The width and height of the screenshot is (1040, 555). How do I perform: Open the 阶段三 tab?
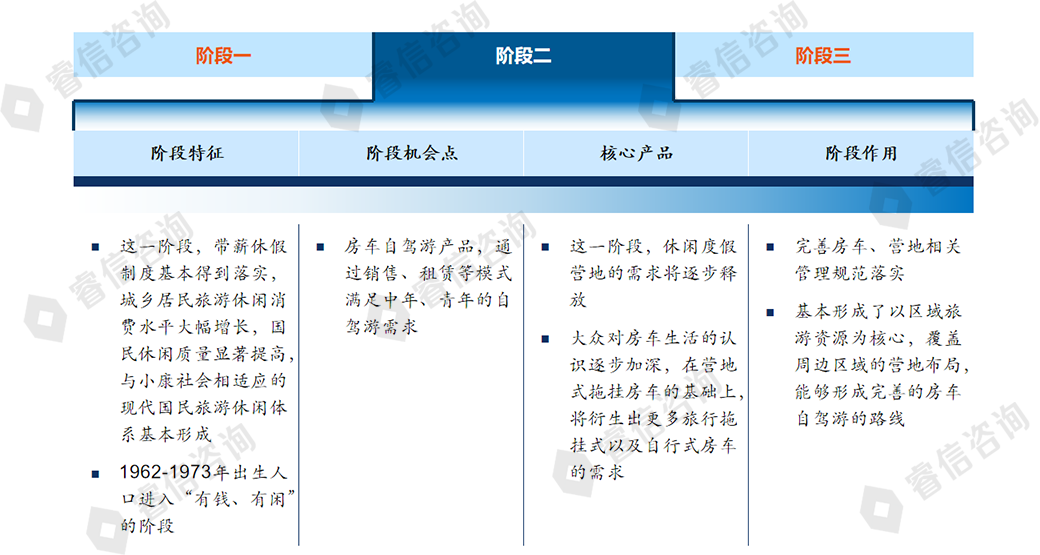click(823, 55)
